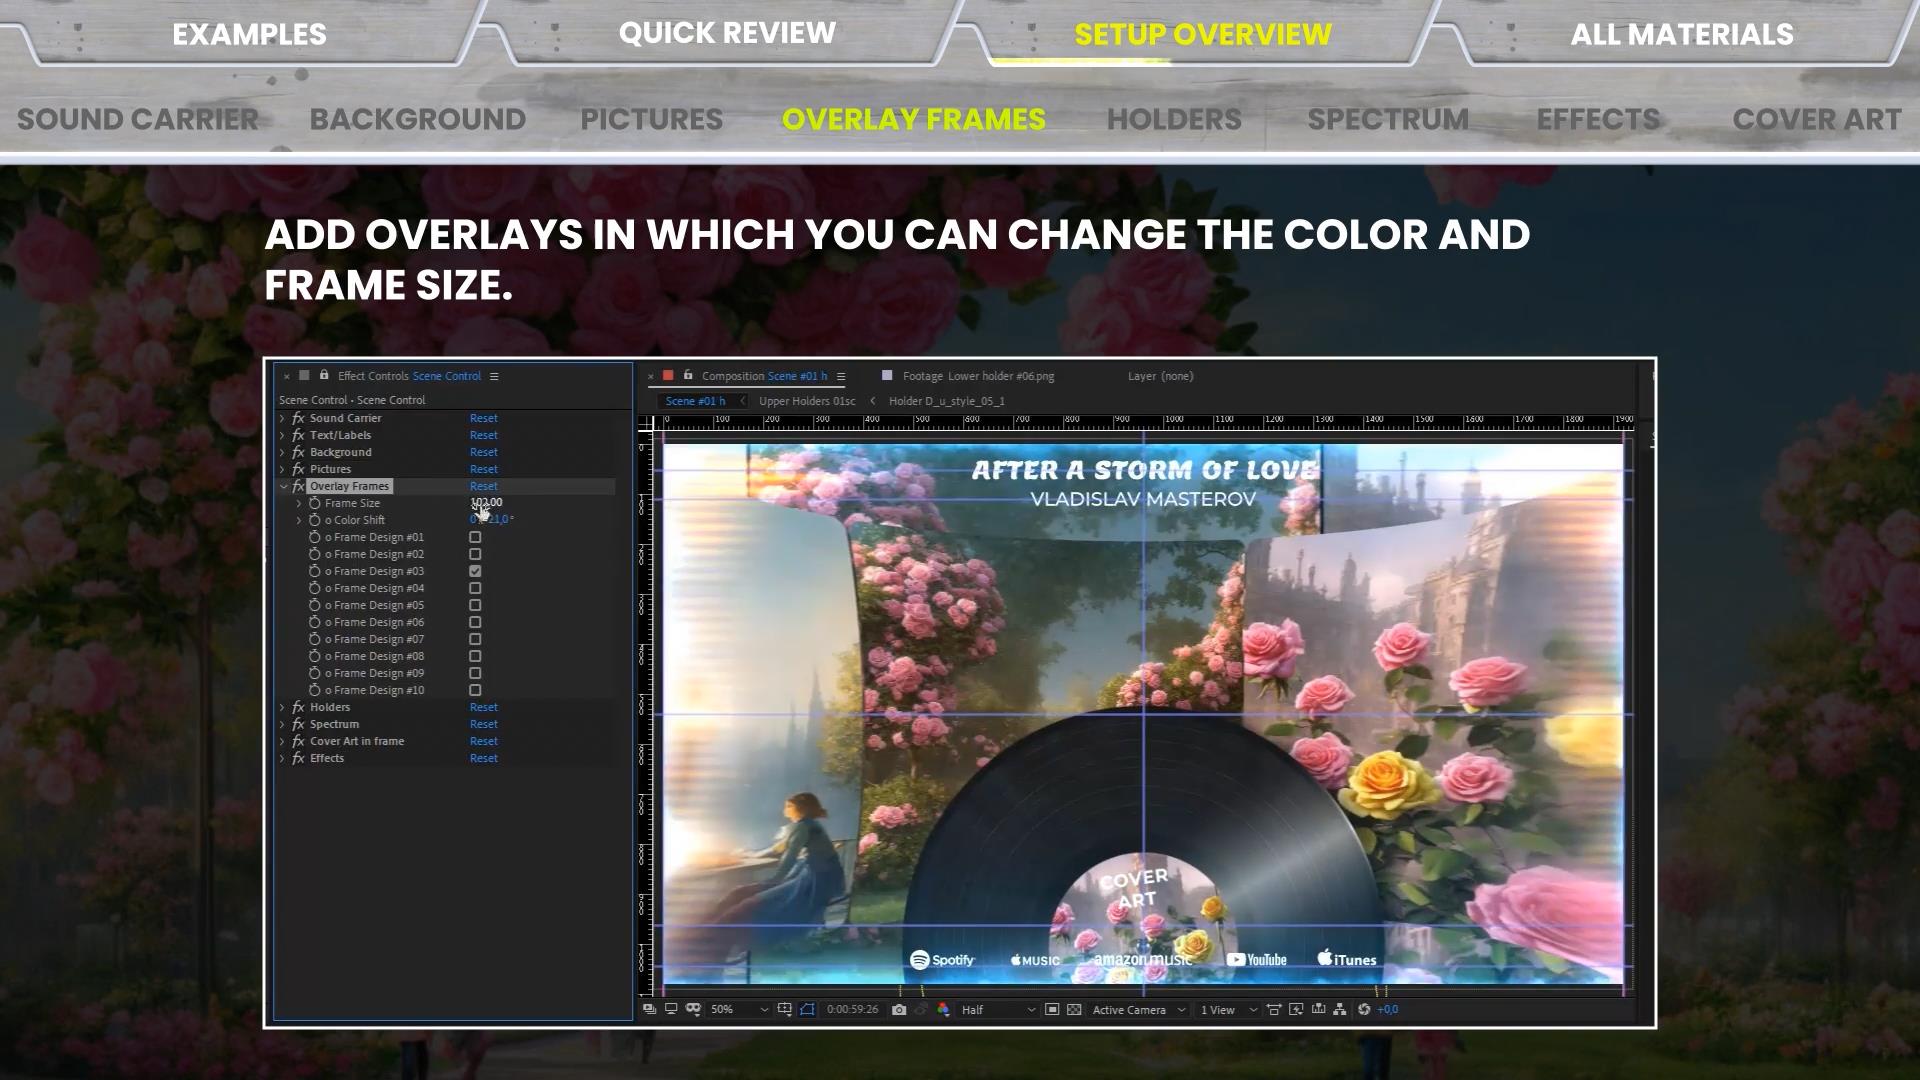The height and width of the screenshot is (1080, 1920).
Task: Enable Frame Design #06 checkbox
Action: tap(475, 622)
